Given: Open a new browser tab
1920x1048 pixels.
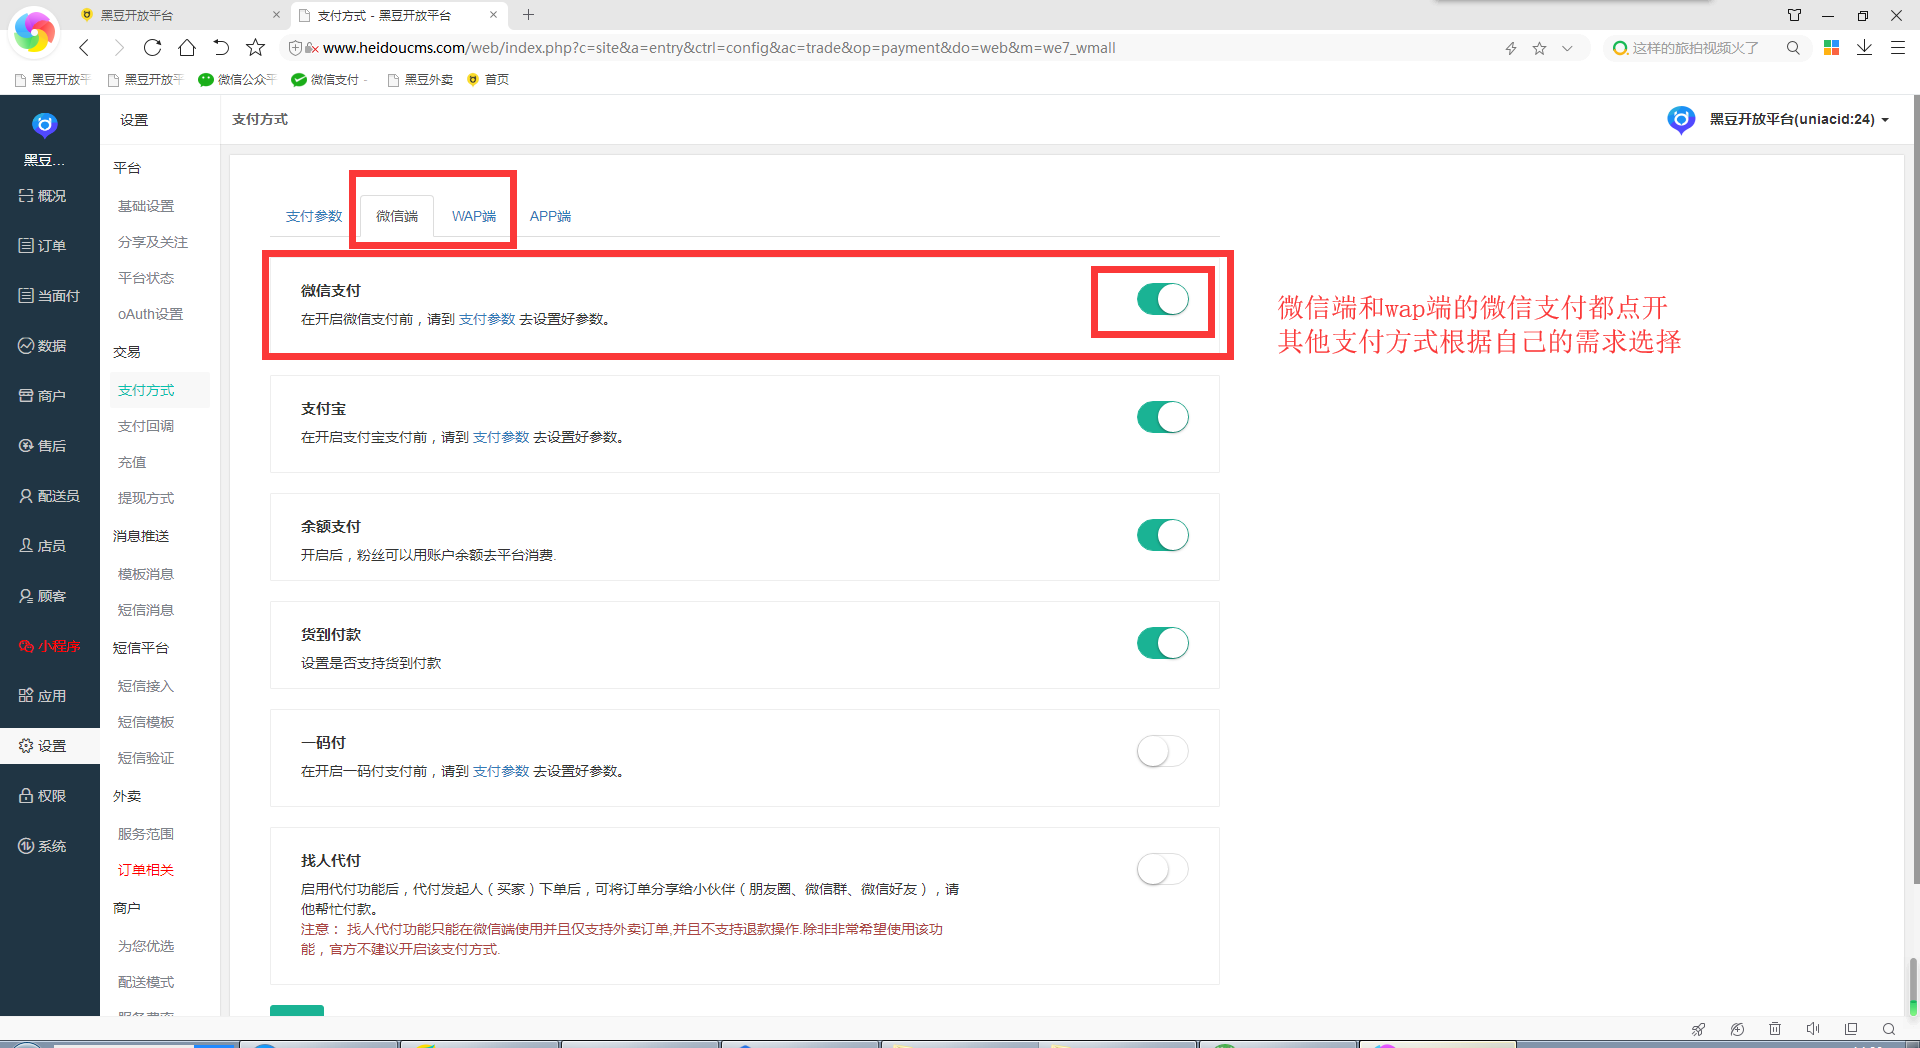Looking at the screenshot, I should click(x=529, y=15).
